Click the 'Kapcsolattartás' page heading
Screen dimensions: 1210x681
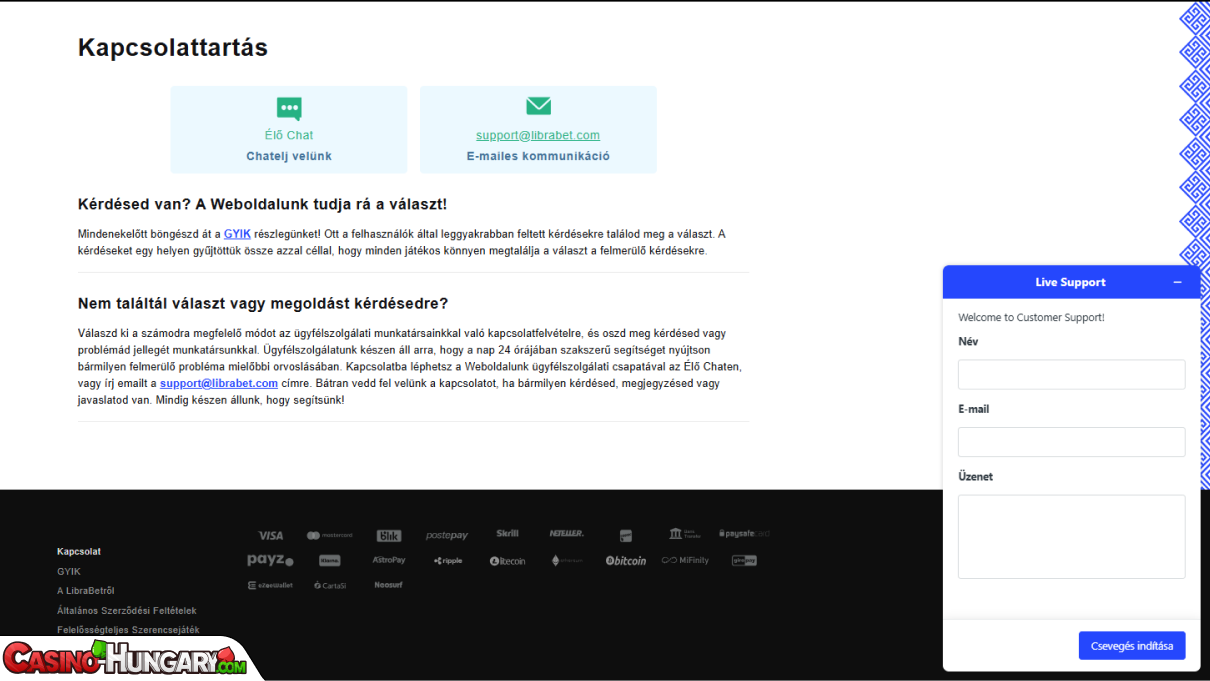coord(173,47)
